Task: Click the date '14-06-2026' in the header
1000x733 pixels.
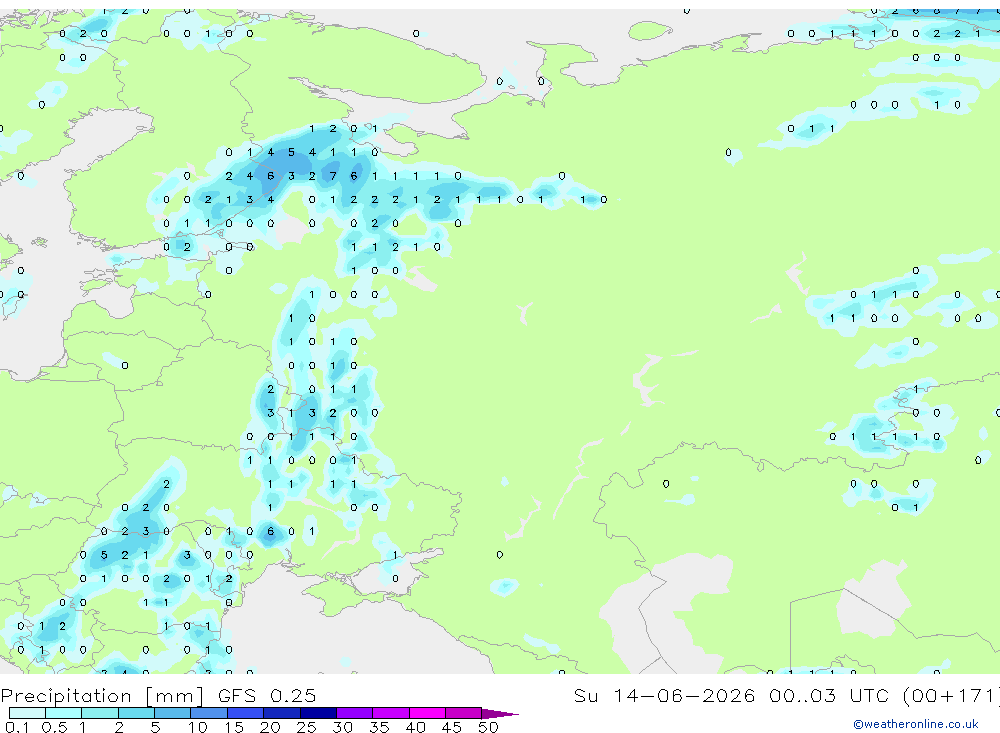Action: click(684, 695)
